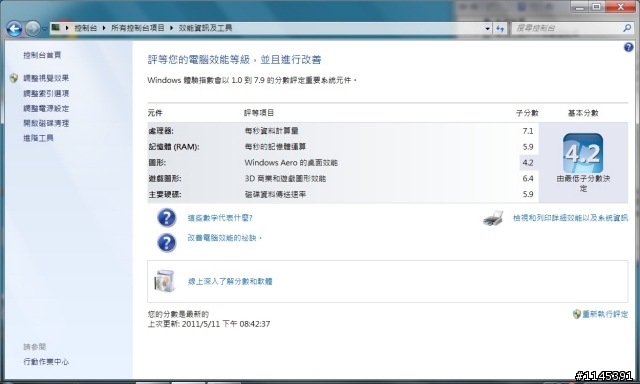This screenshot has width=640, height=384.
Task: Minimize the window
Action: [x=580, y=7]
